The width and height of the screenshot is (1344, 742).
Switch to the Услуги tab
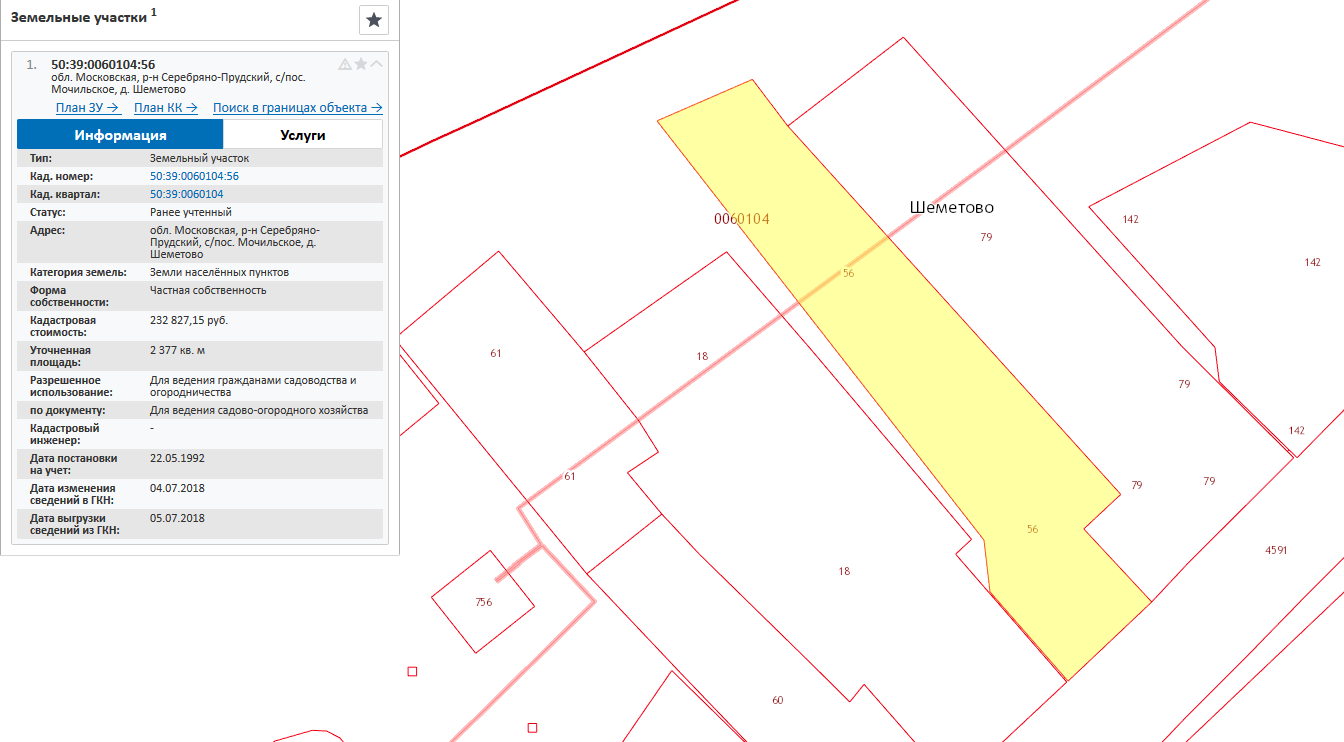coord(303,135)
